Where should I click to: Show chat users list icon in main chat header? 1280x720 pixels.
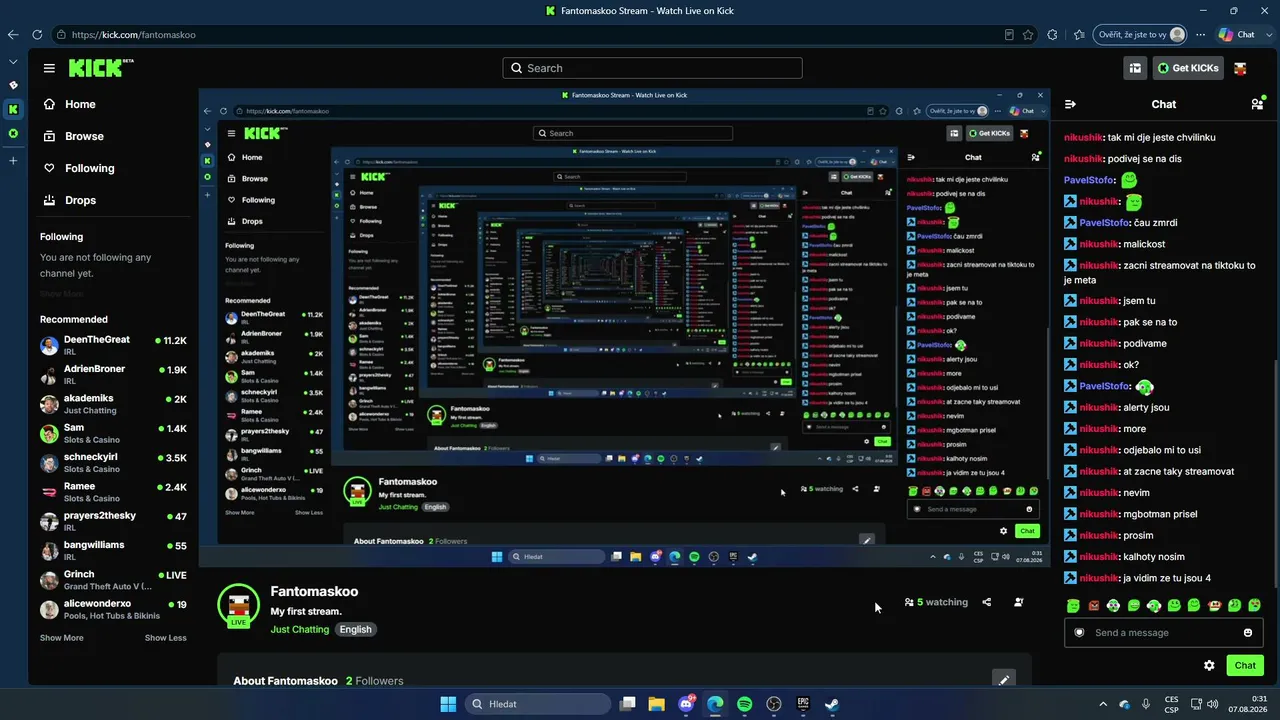tap(1258, 103)
